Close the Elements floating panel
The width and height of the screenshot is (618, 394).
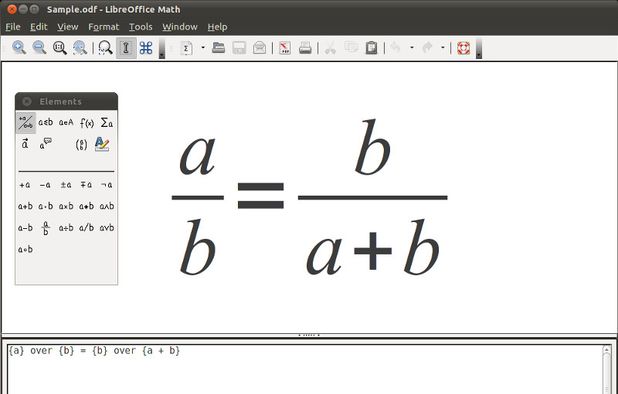(27, 101)
